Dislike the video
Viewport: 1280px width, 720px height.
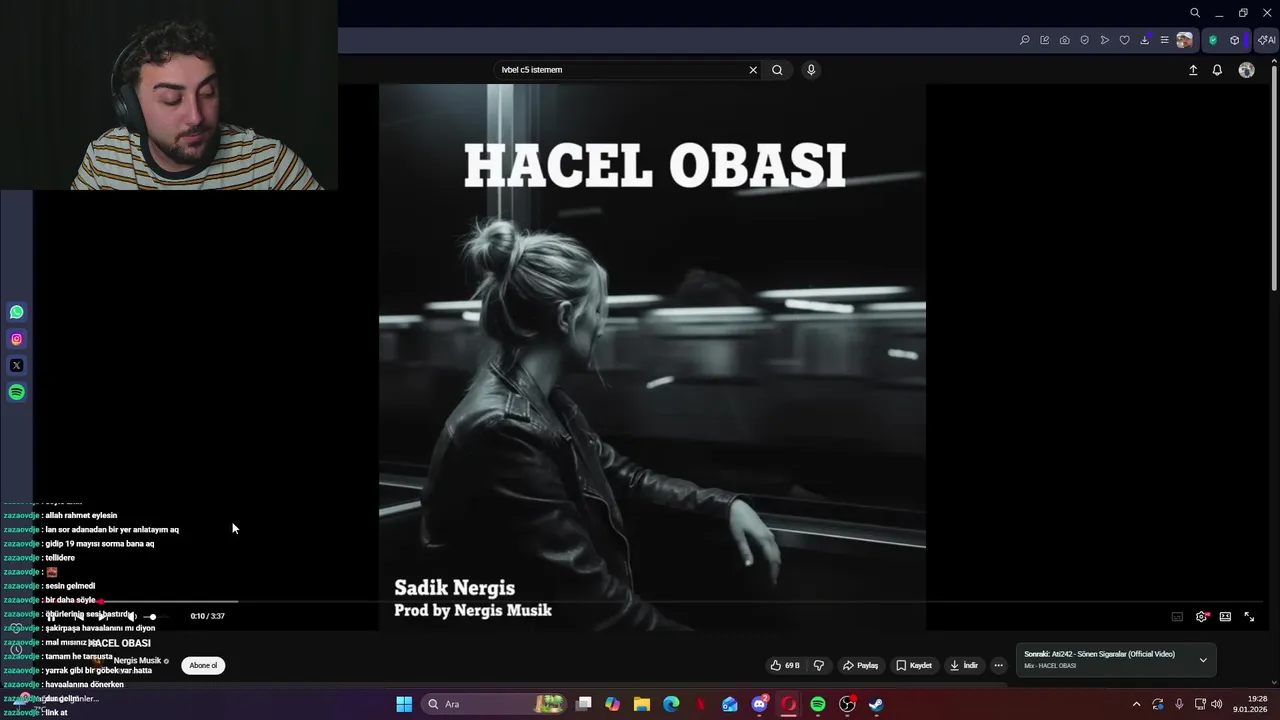tap(819, 665)
